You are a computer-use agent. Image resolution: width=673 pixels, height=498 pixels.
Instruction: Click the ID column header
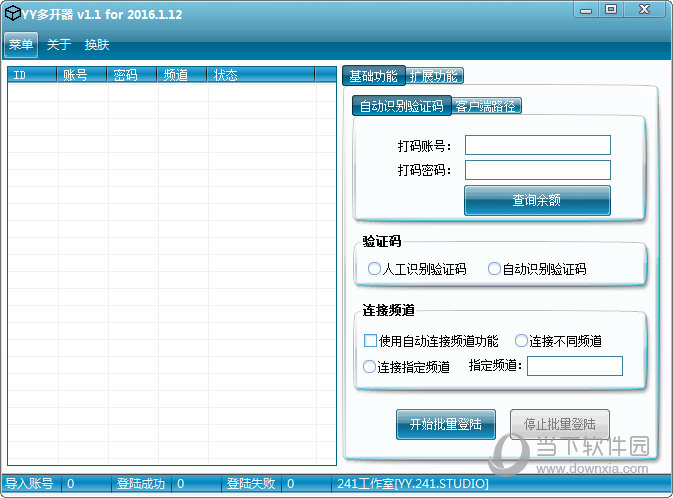[32, 75]
